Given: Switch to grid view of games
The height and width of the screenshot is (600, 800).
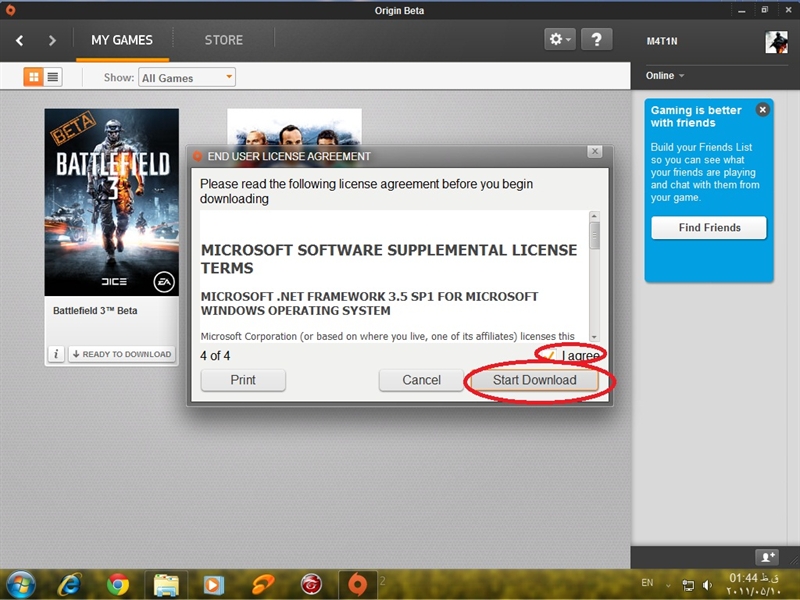Looking at the screenshot, I should [x=33, y=77].
